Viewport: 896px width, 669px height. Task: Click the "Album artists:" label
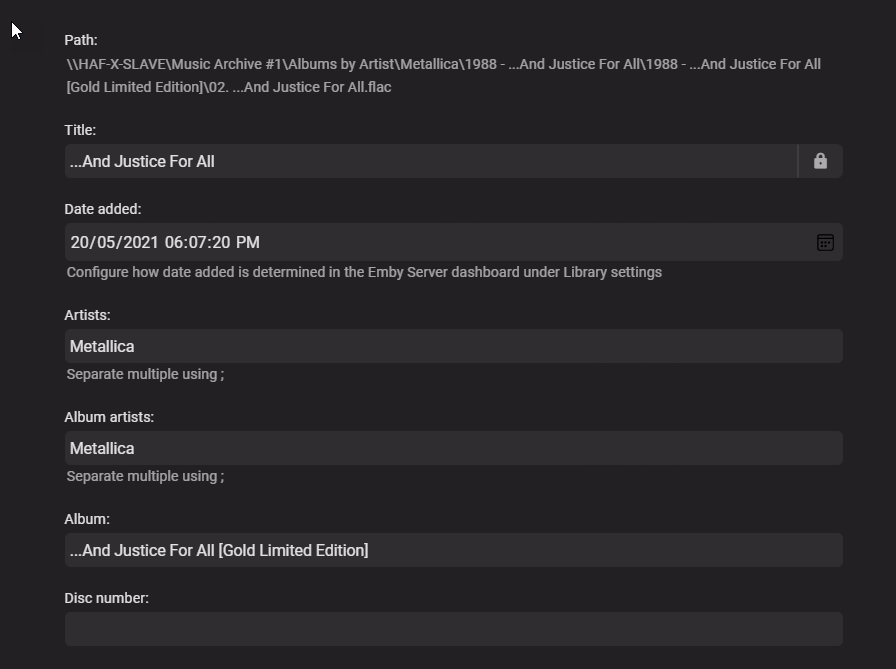pos(109,417)
